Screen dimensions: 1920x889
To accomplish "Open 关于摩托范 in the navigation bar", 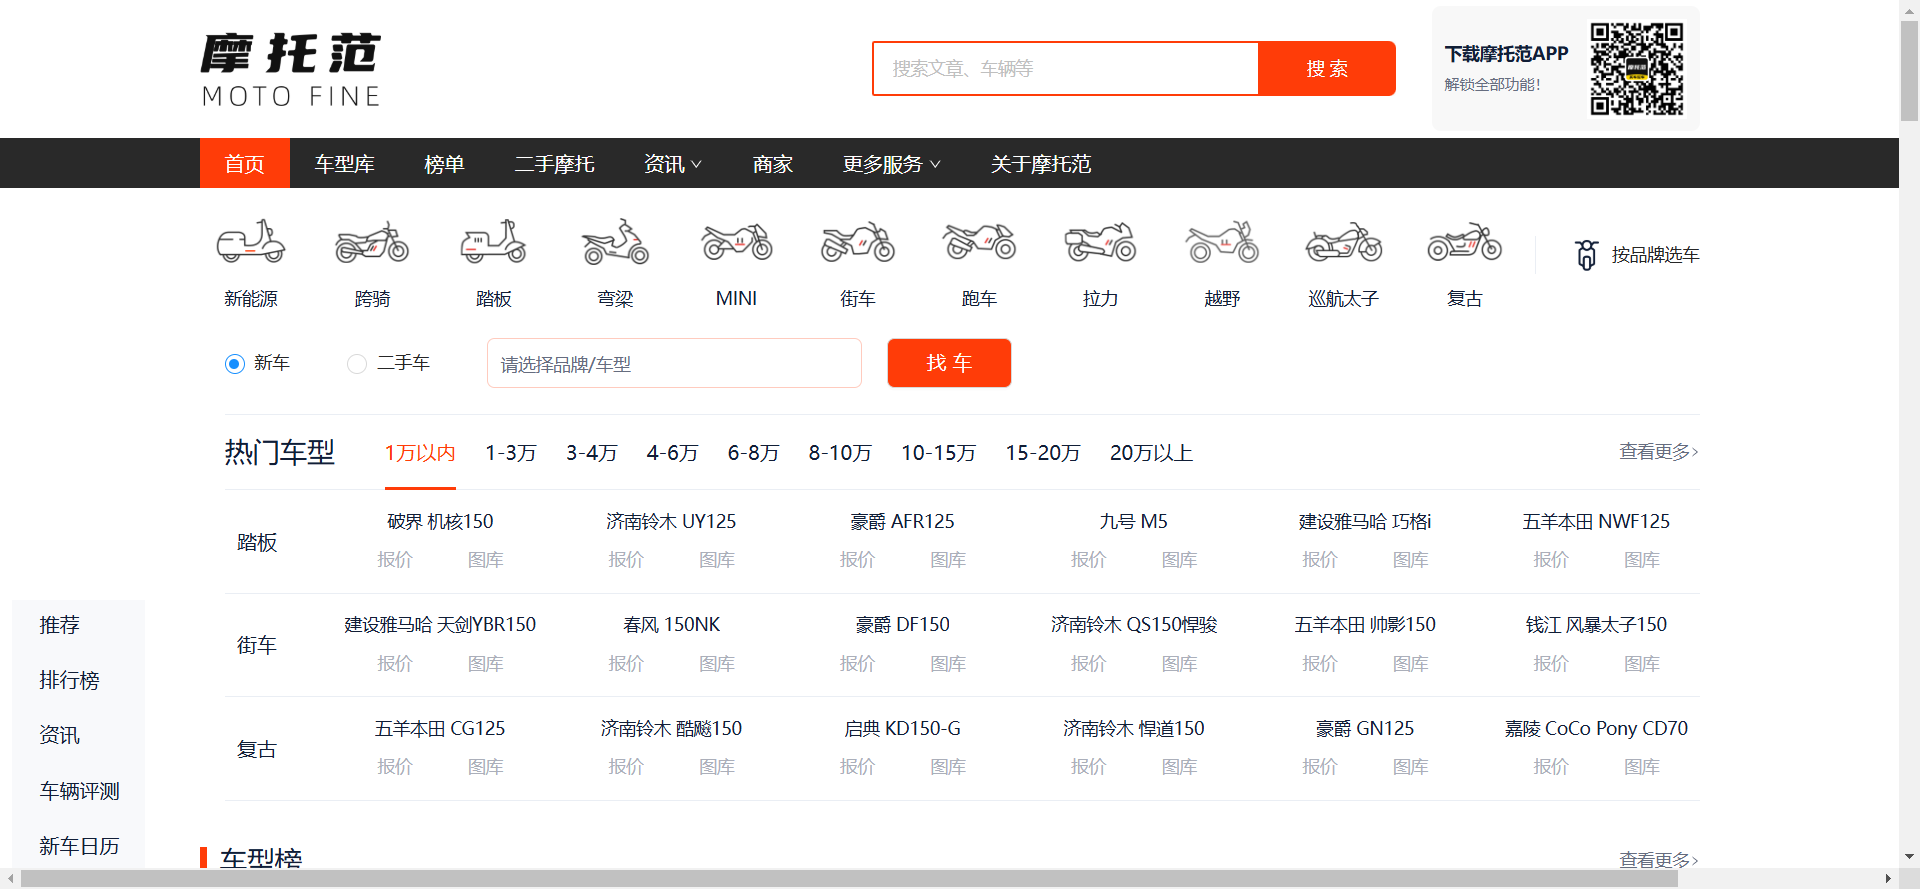I will click(1041, 164).
